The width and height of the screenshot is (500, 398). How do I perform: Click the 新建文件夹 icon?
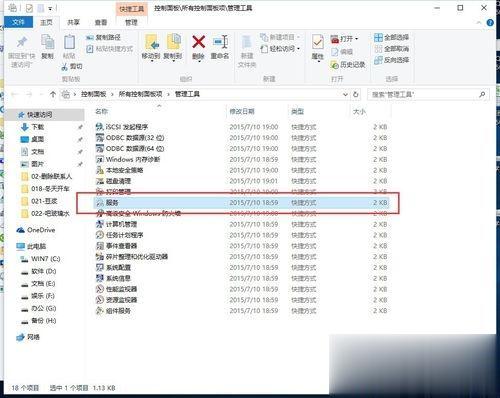click(247, 42)
